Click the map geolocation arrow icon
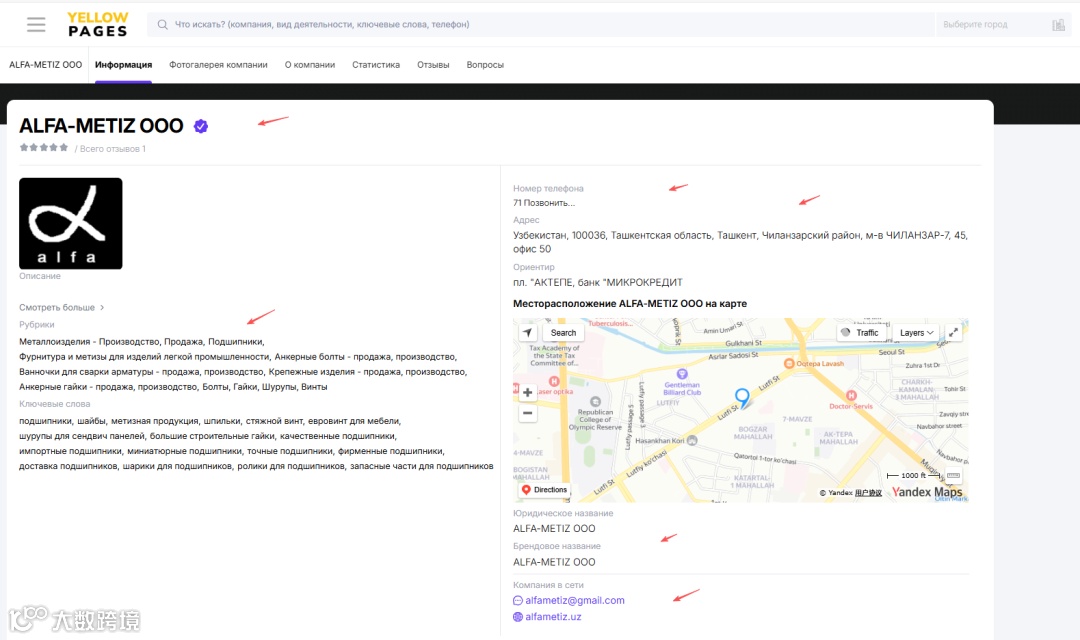 point(528,333)
